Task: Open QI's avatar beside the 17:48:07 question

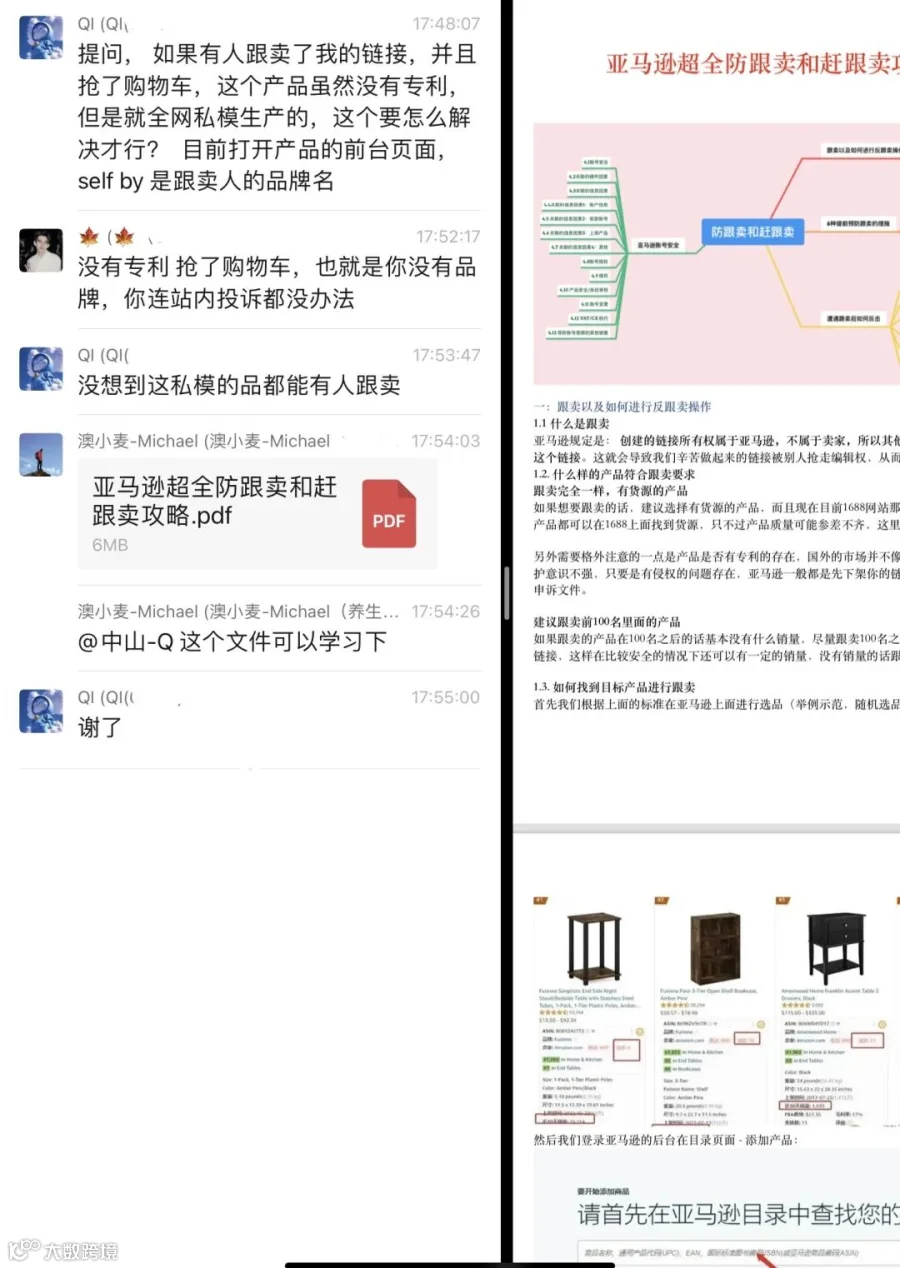Action: (x=41, y=37)
